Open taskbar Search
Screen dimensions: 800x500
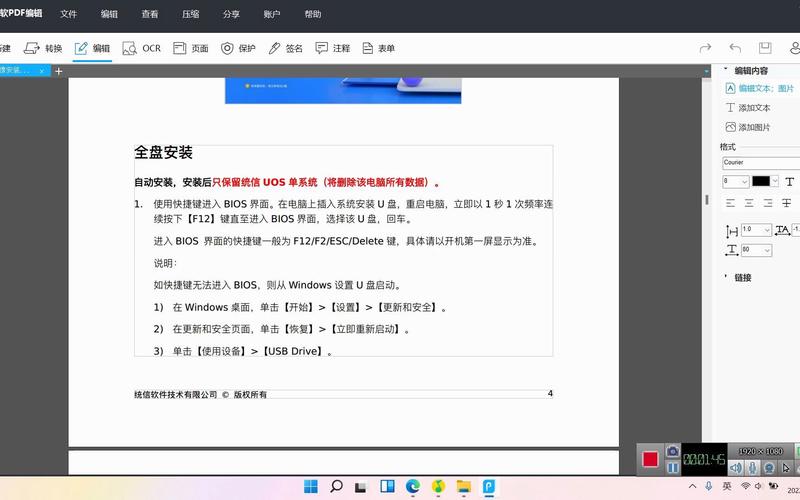point(336,486)
